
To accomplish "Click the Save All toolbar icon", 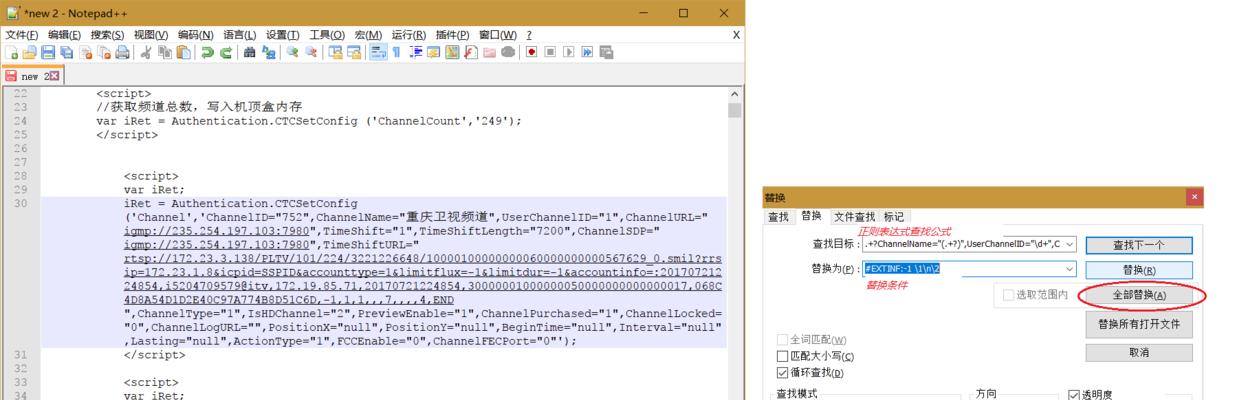I will click(x=66, y=52).
